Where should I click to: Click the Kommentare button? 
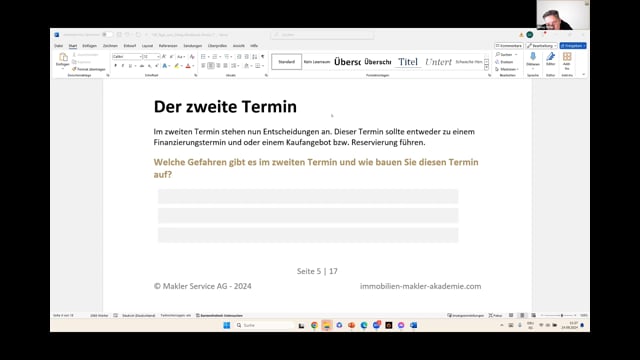click(x=509, y=46)
